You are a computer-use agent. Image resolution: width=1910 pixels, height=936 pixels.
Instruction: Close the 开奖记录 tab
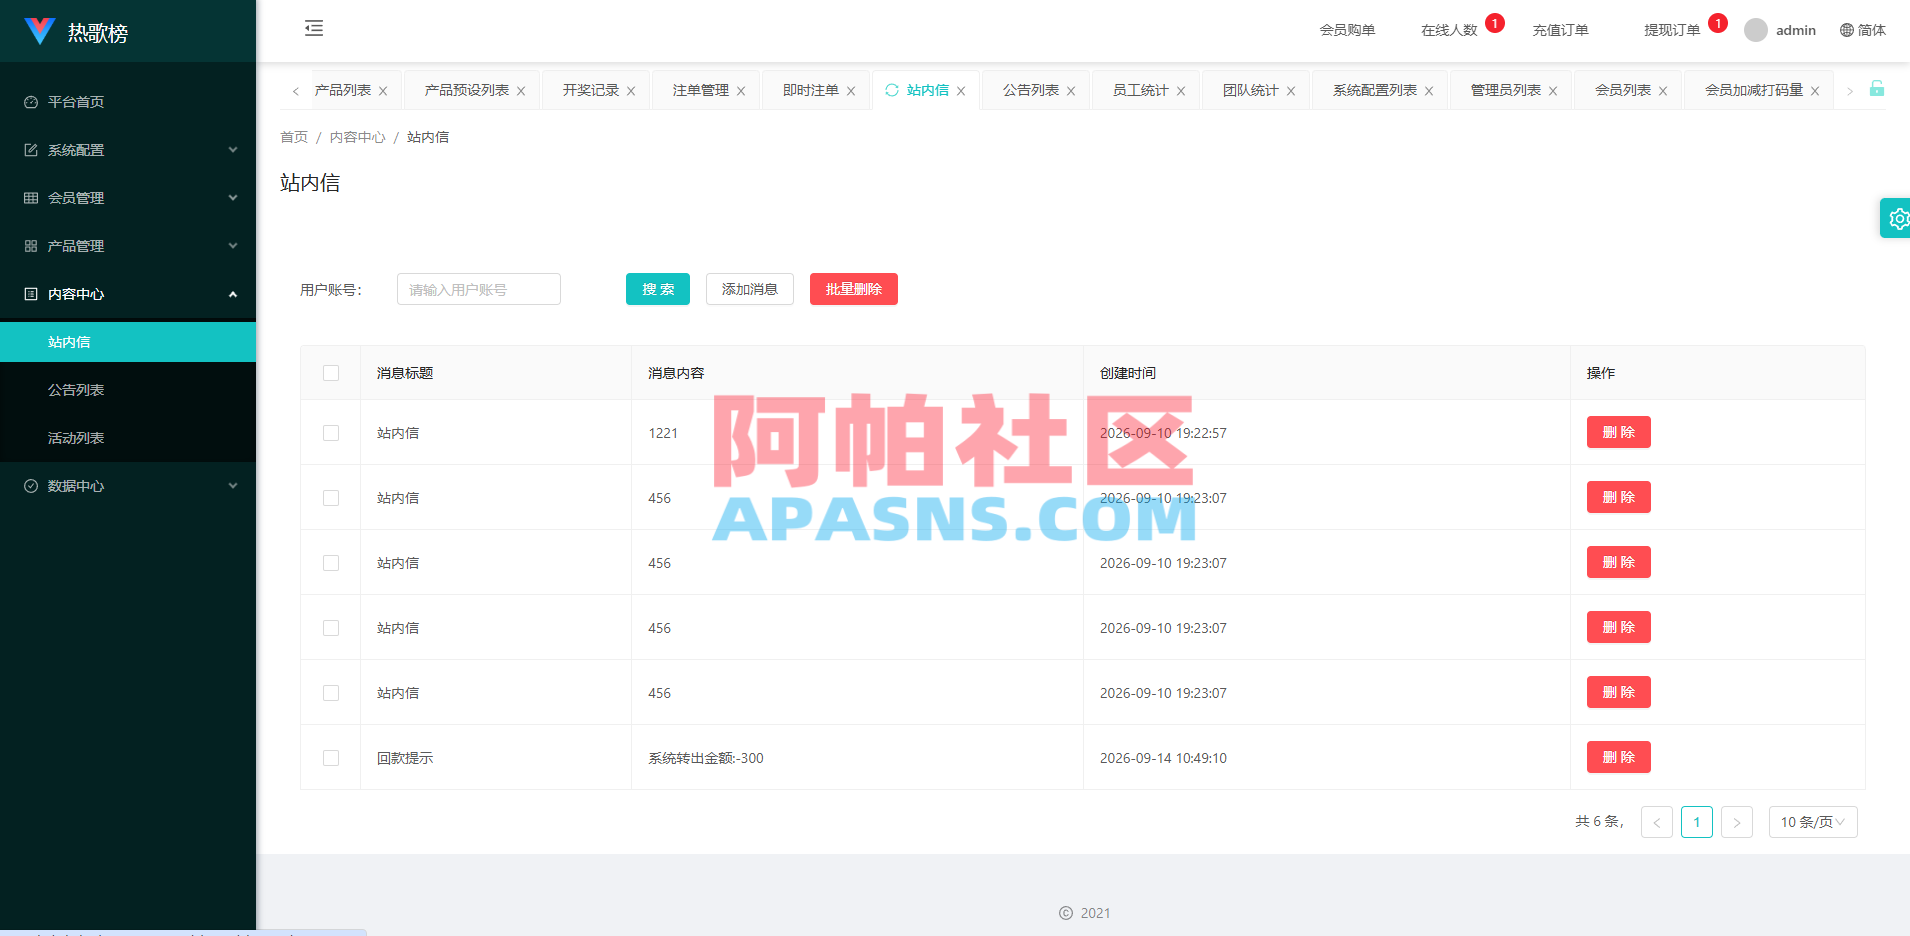click(631, 91)
